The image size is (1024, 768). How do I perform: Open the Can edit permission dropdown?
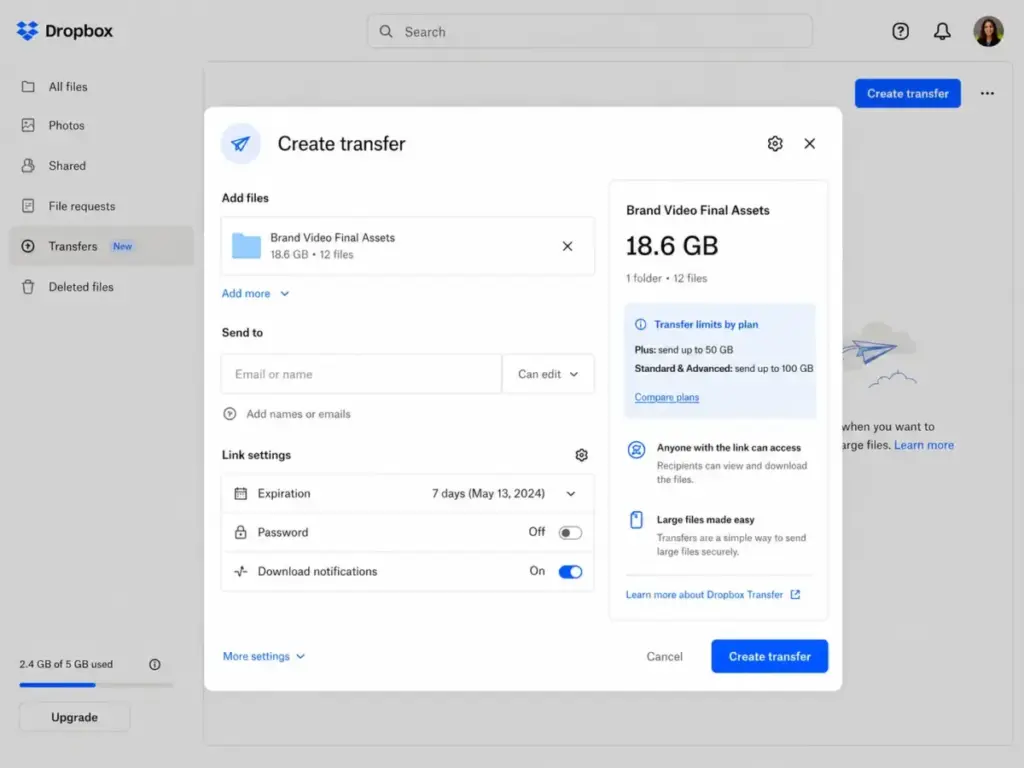pos(548,374)
